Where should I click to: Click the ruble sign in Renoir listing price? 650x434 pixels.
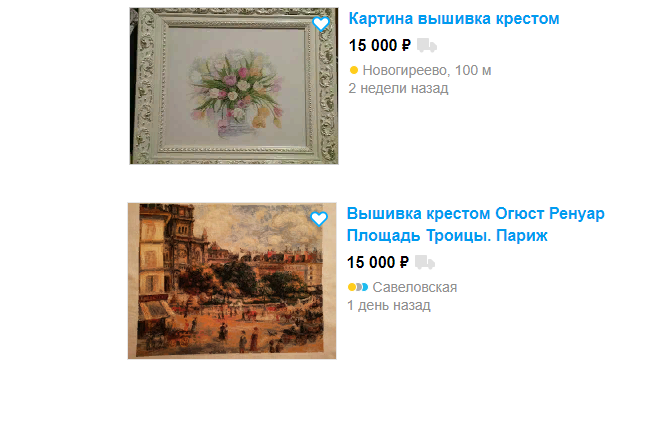[404, 262]
